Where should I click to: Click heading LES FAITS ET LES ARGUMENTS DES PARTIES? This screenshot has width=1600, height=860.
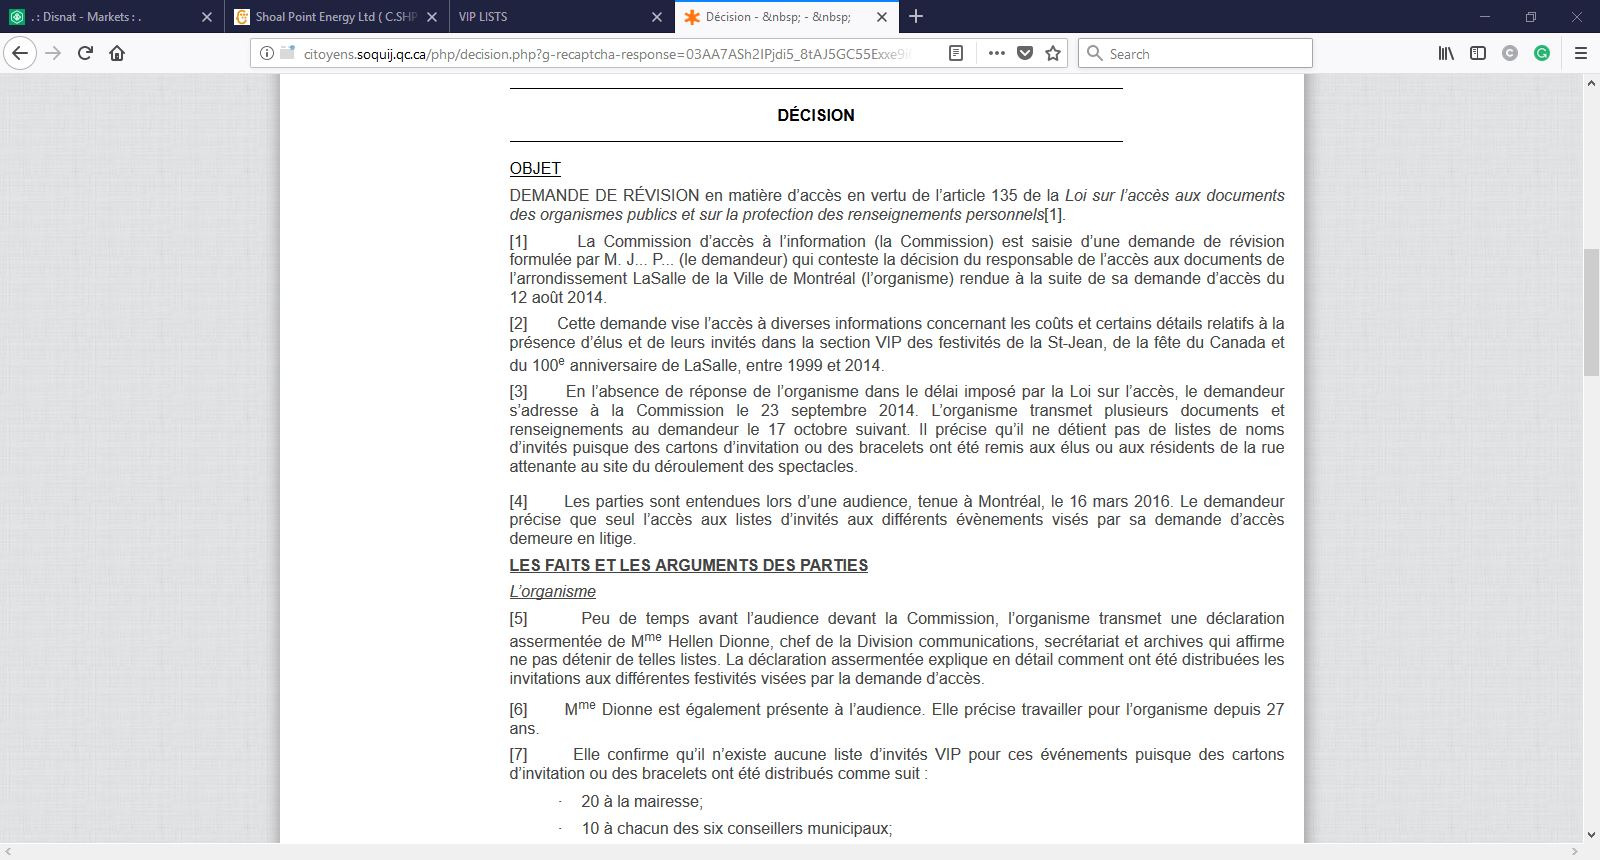coord(689,565)
